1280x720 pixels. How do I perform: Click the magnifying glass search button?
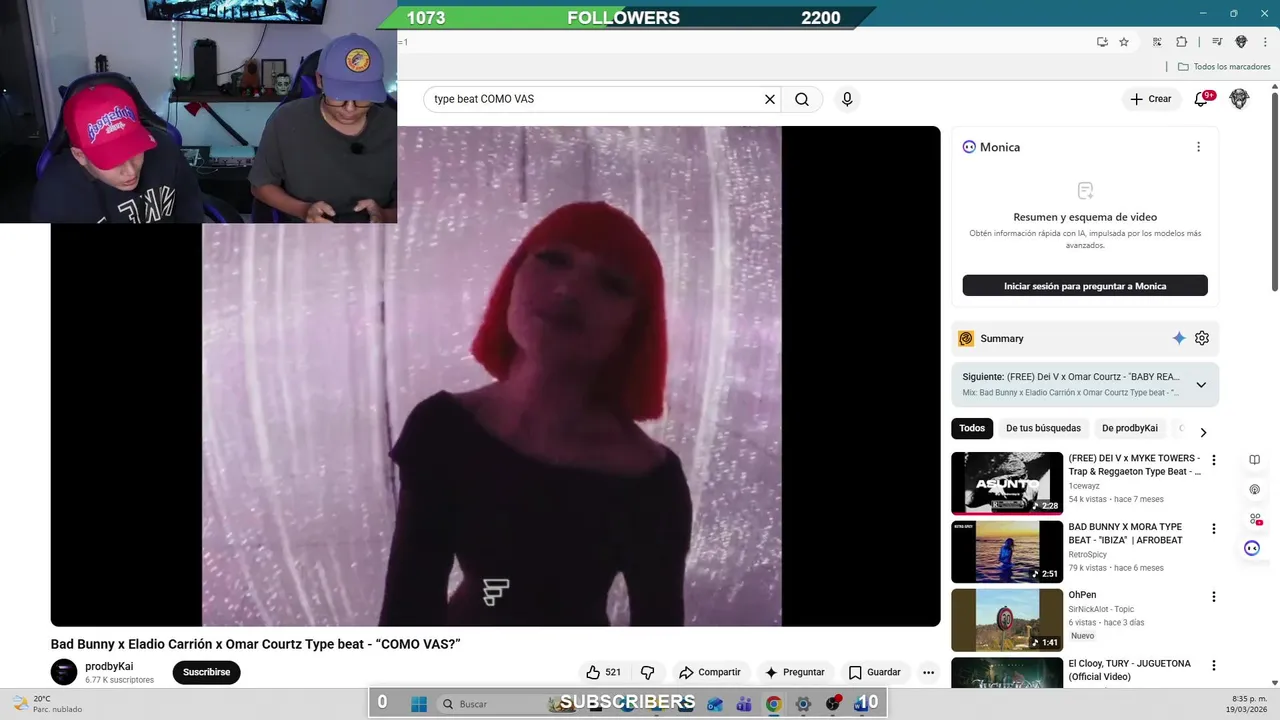tap(802, 99)
